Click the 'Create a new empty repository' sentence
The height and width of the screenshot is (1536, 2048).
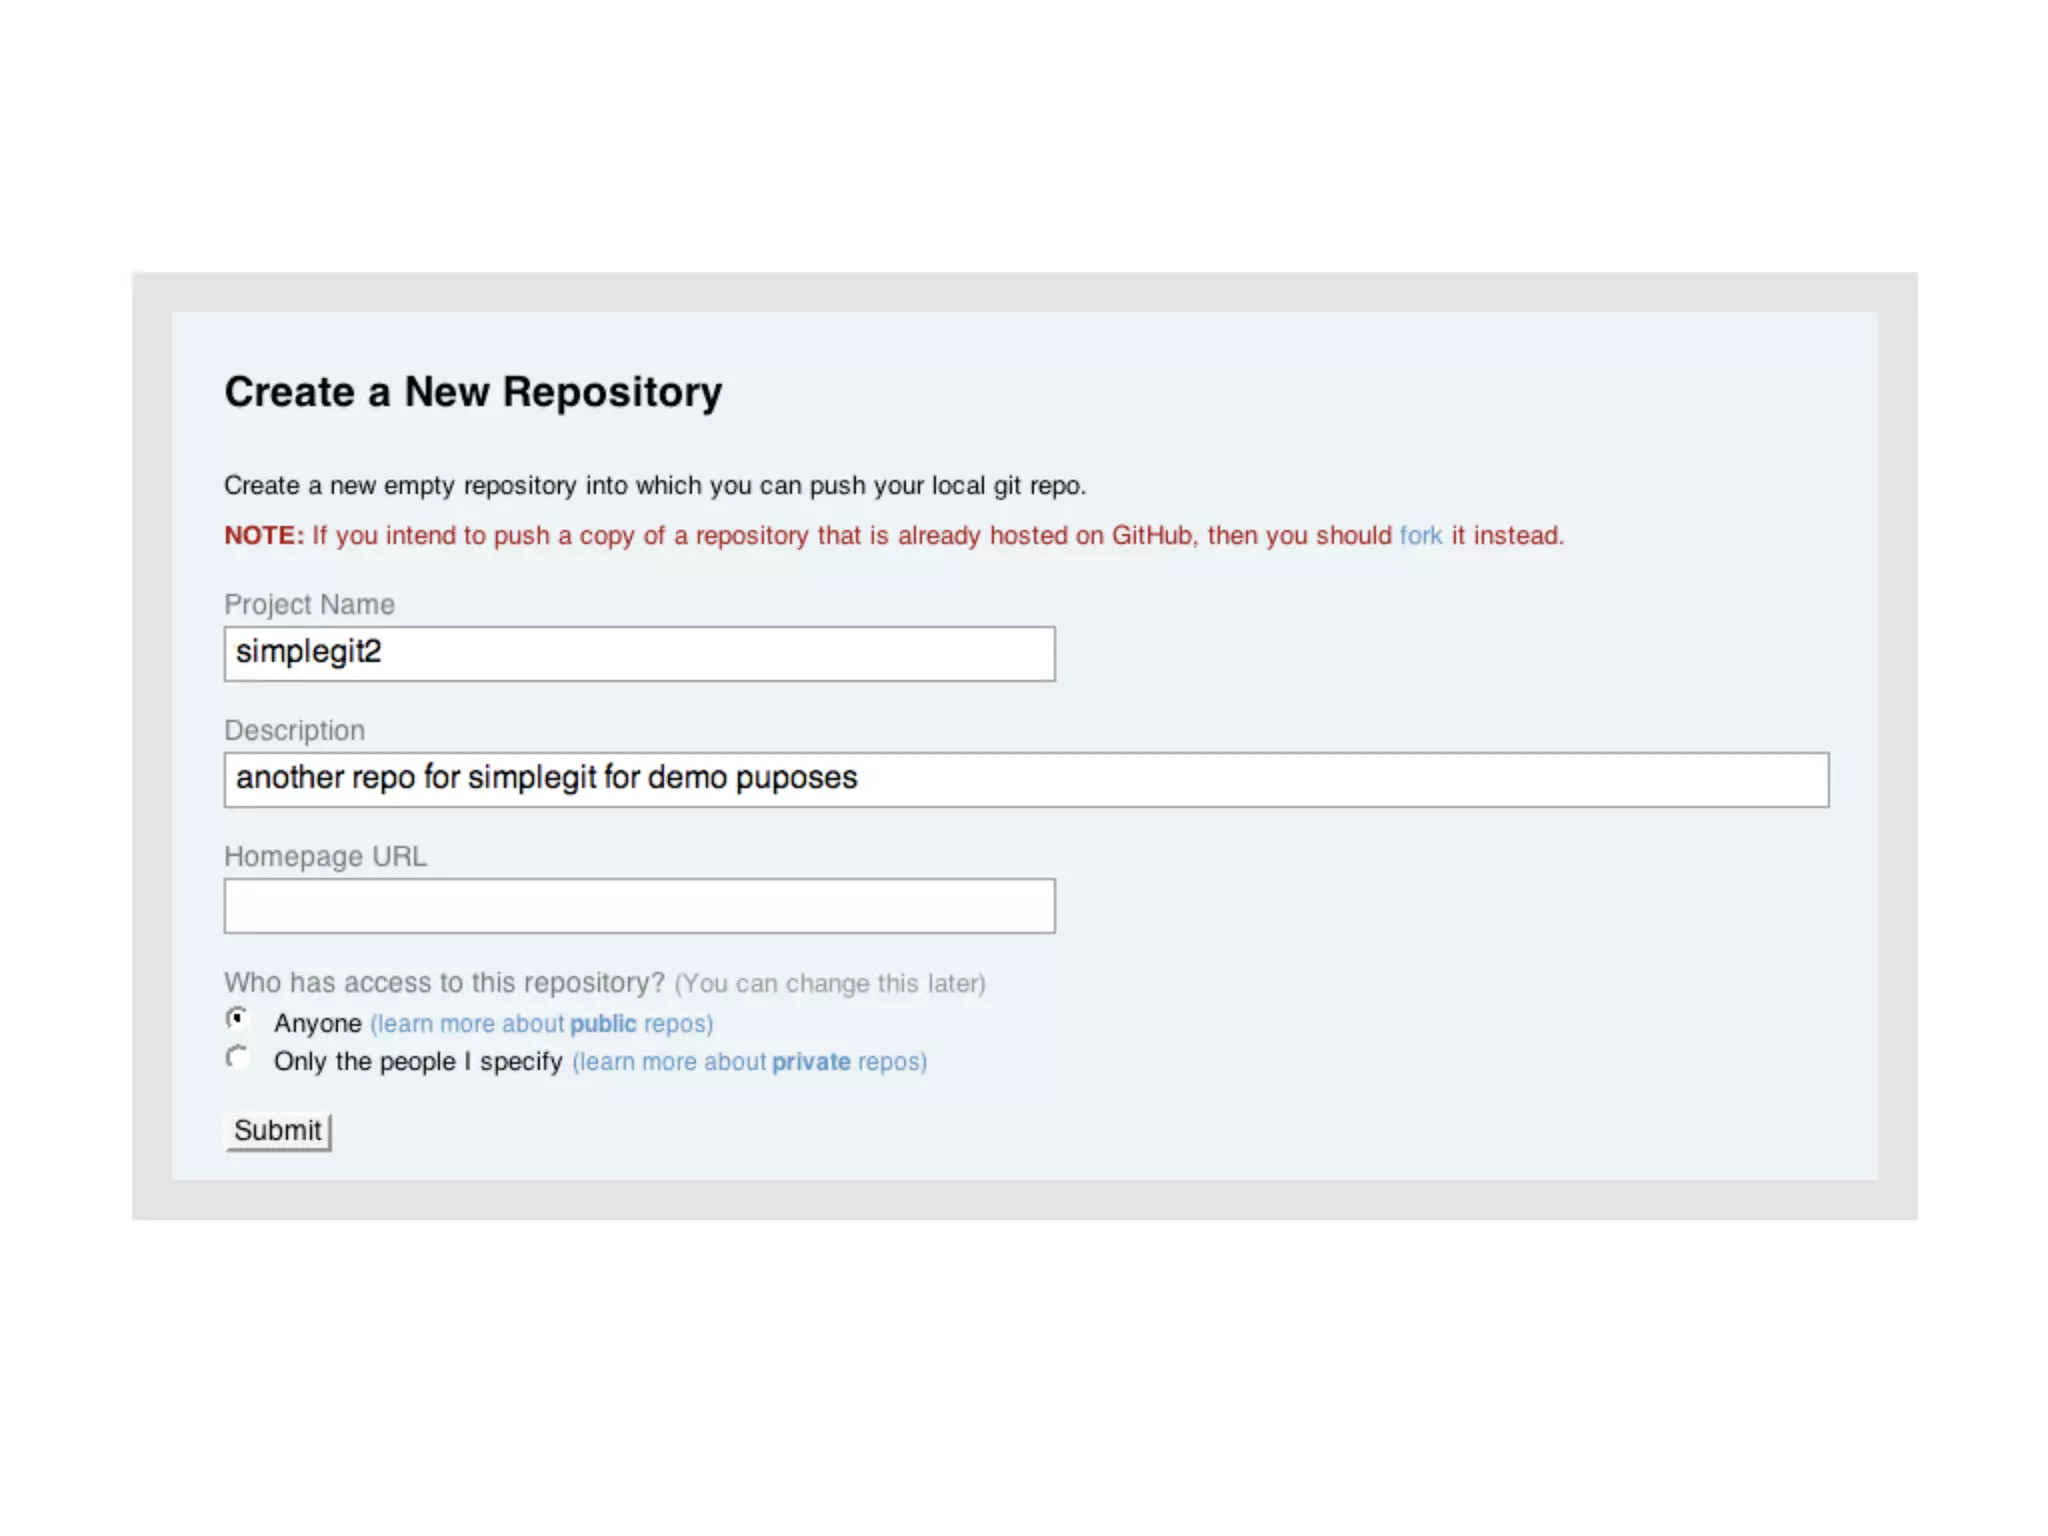point(655,486)
